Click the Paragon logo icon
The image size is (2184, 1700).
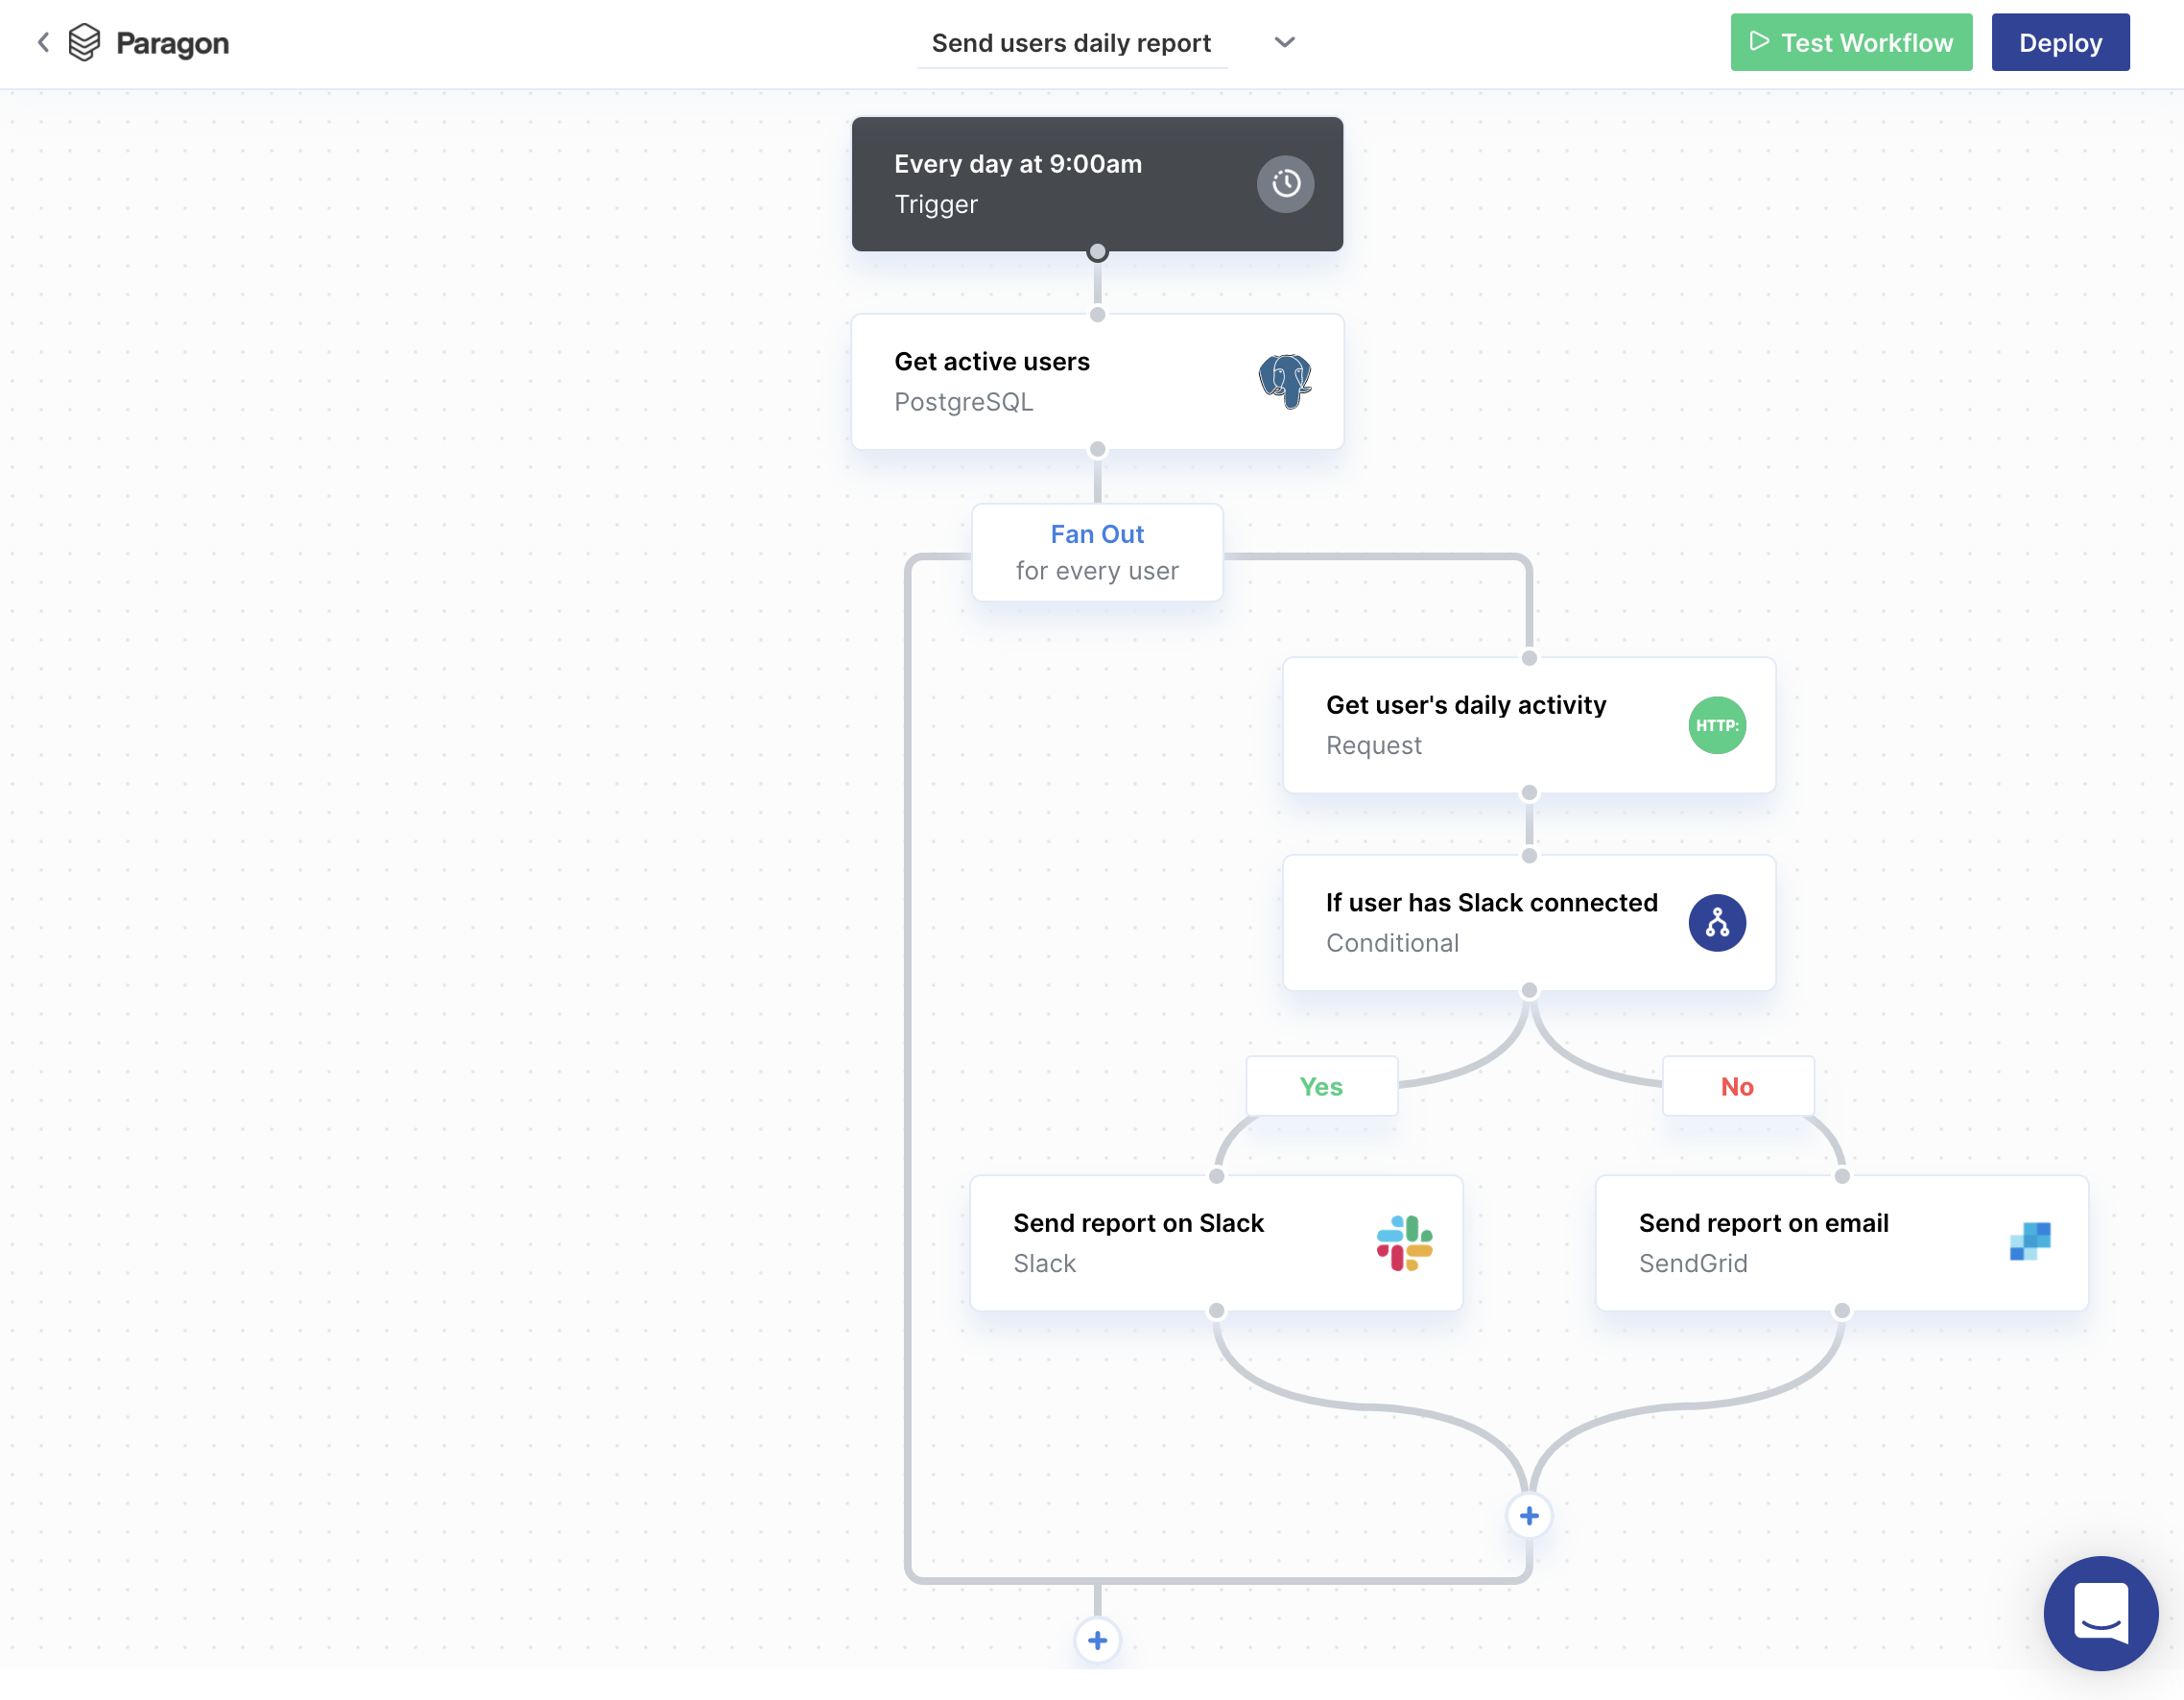pyautogui.click(x=85, y=43)
